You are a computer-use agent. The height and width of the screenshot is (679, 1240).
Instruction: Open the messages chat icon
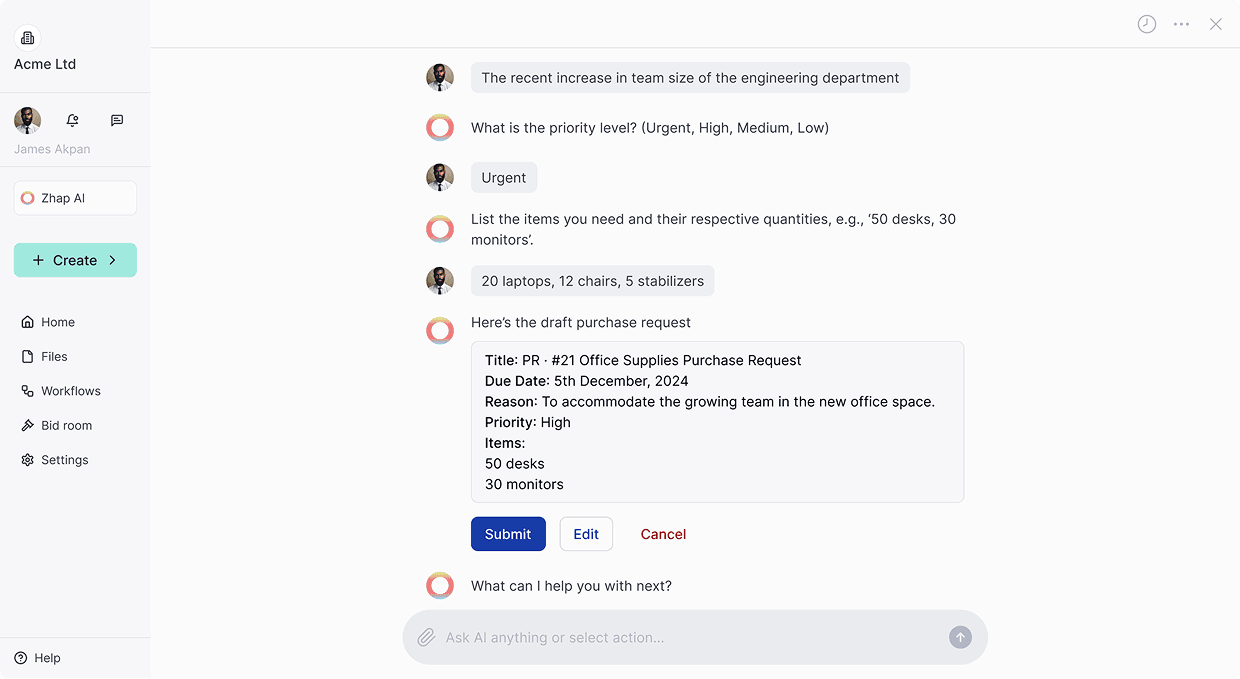point(117,120)
